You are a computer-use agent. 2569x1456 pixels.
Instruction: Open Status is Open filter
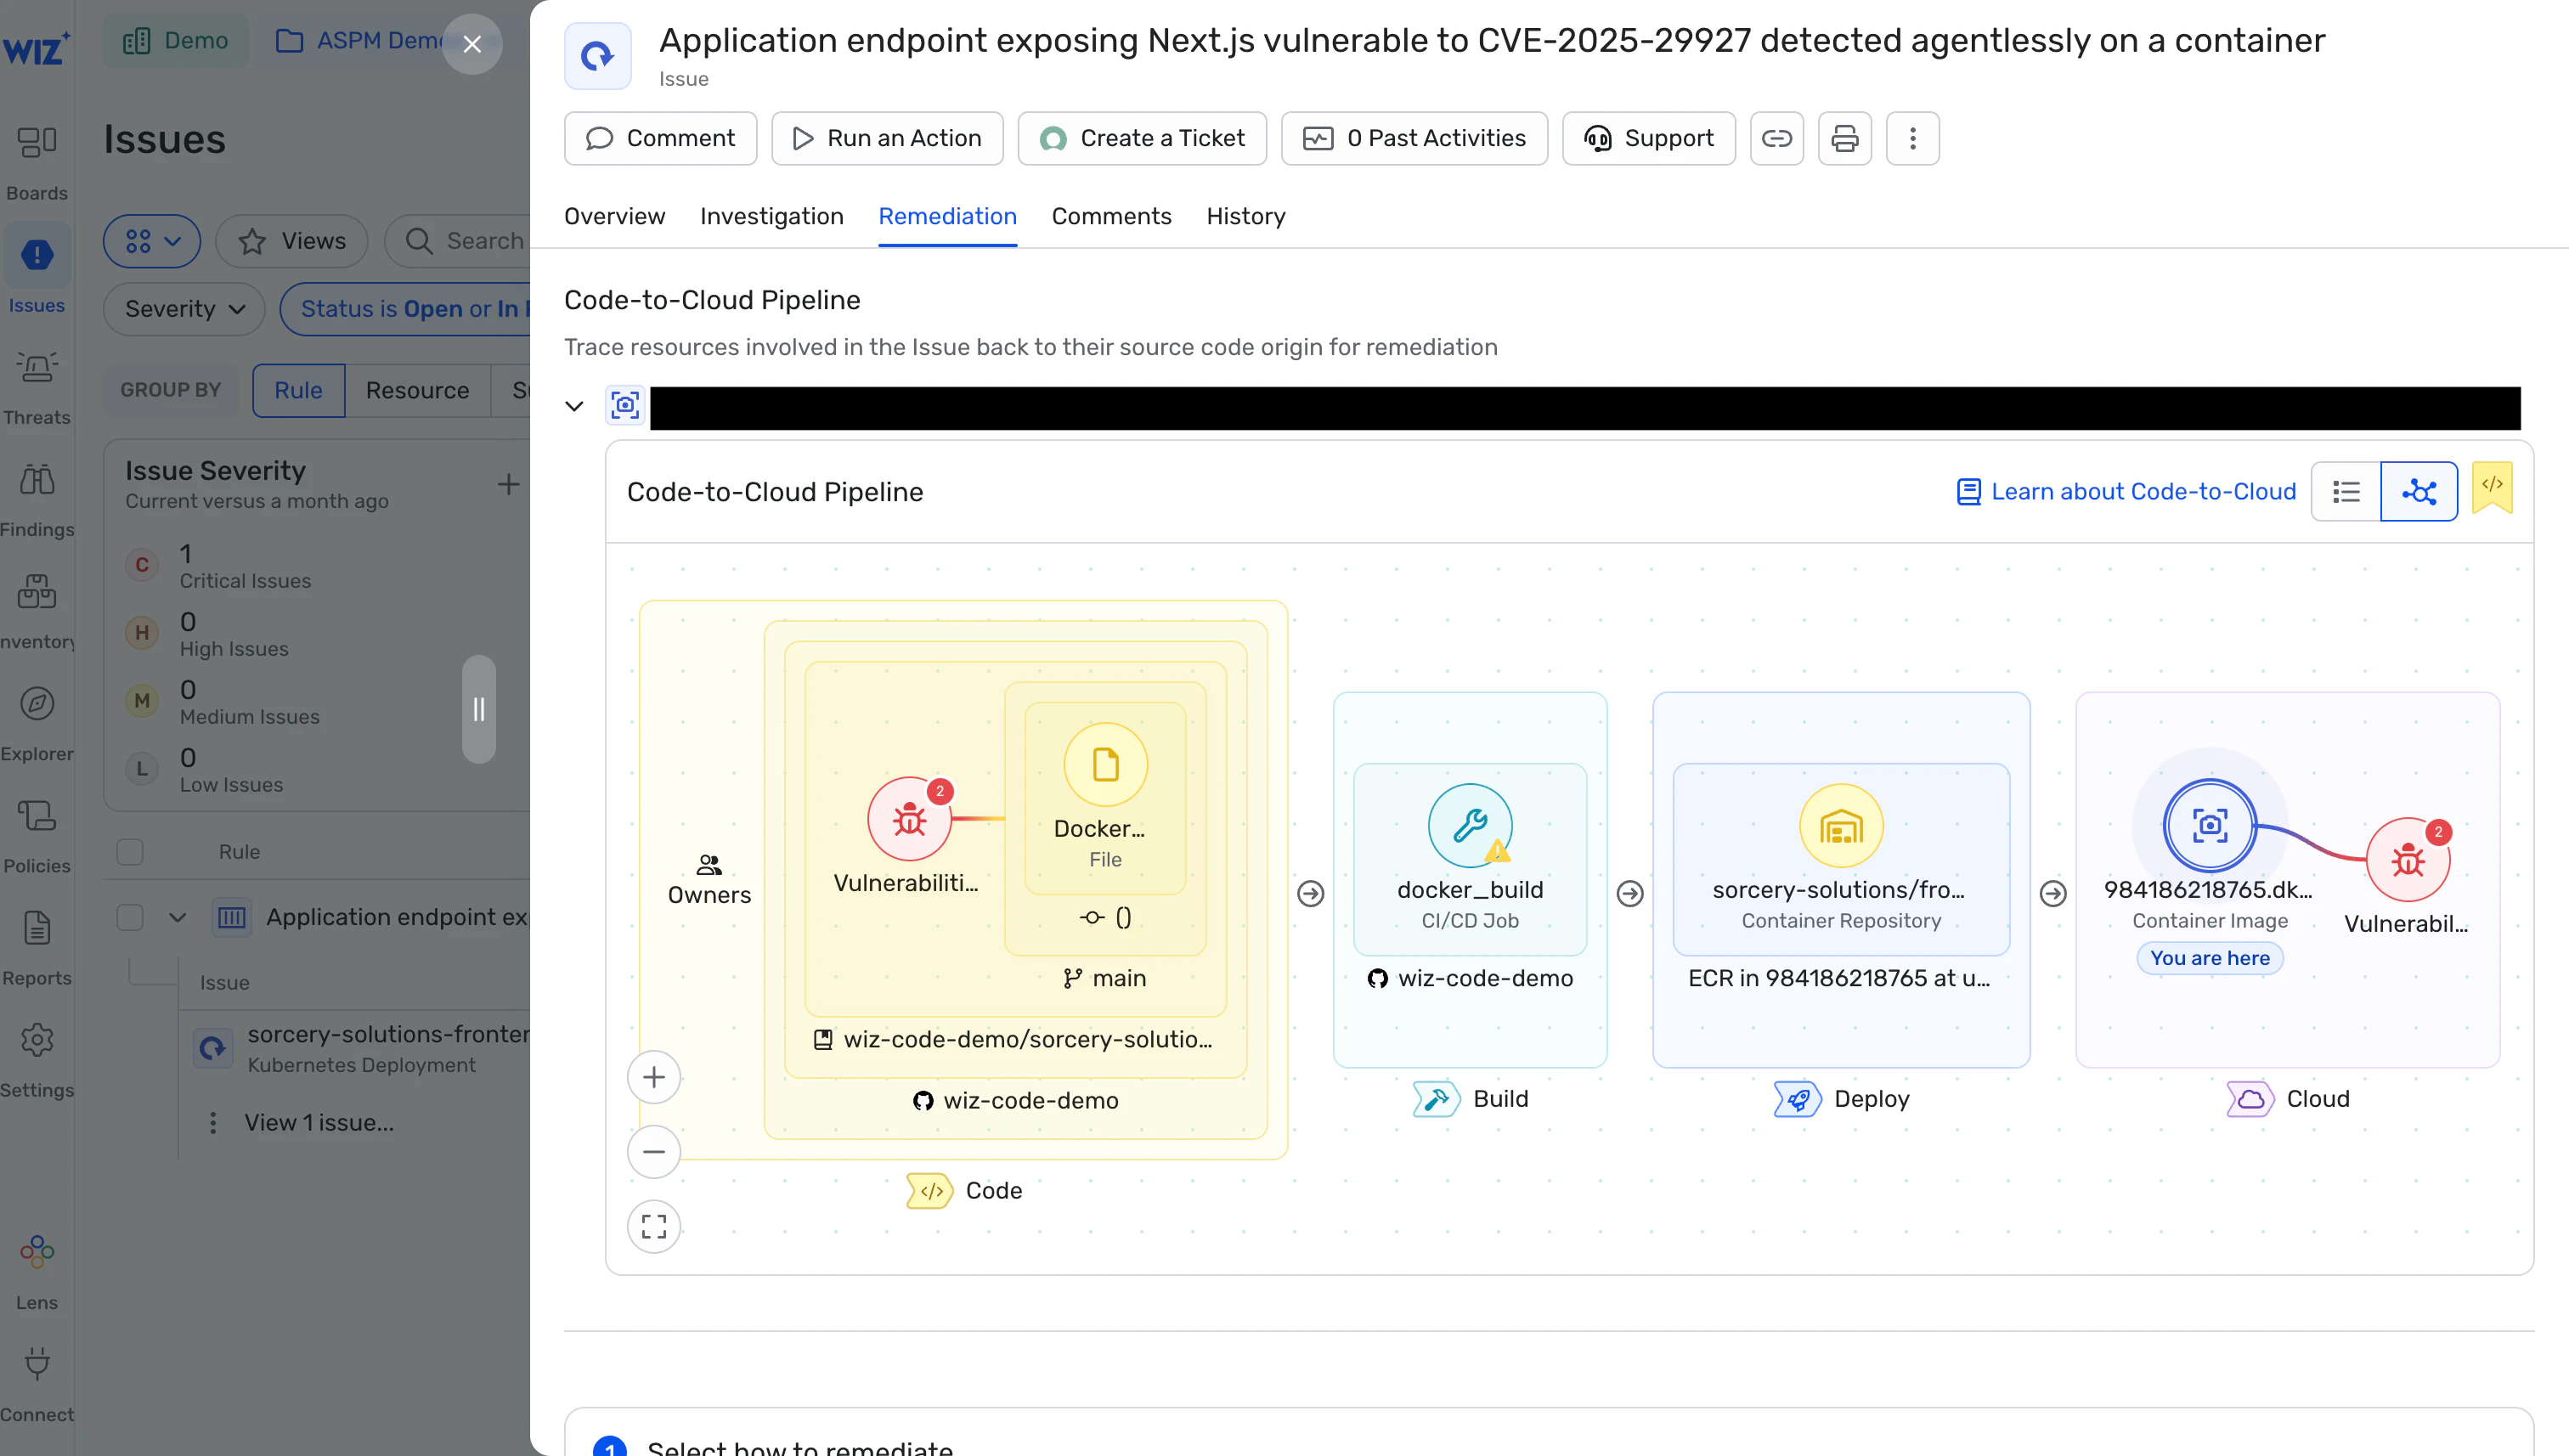tap(405, 309)
